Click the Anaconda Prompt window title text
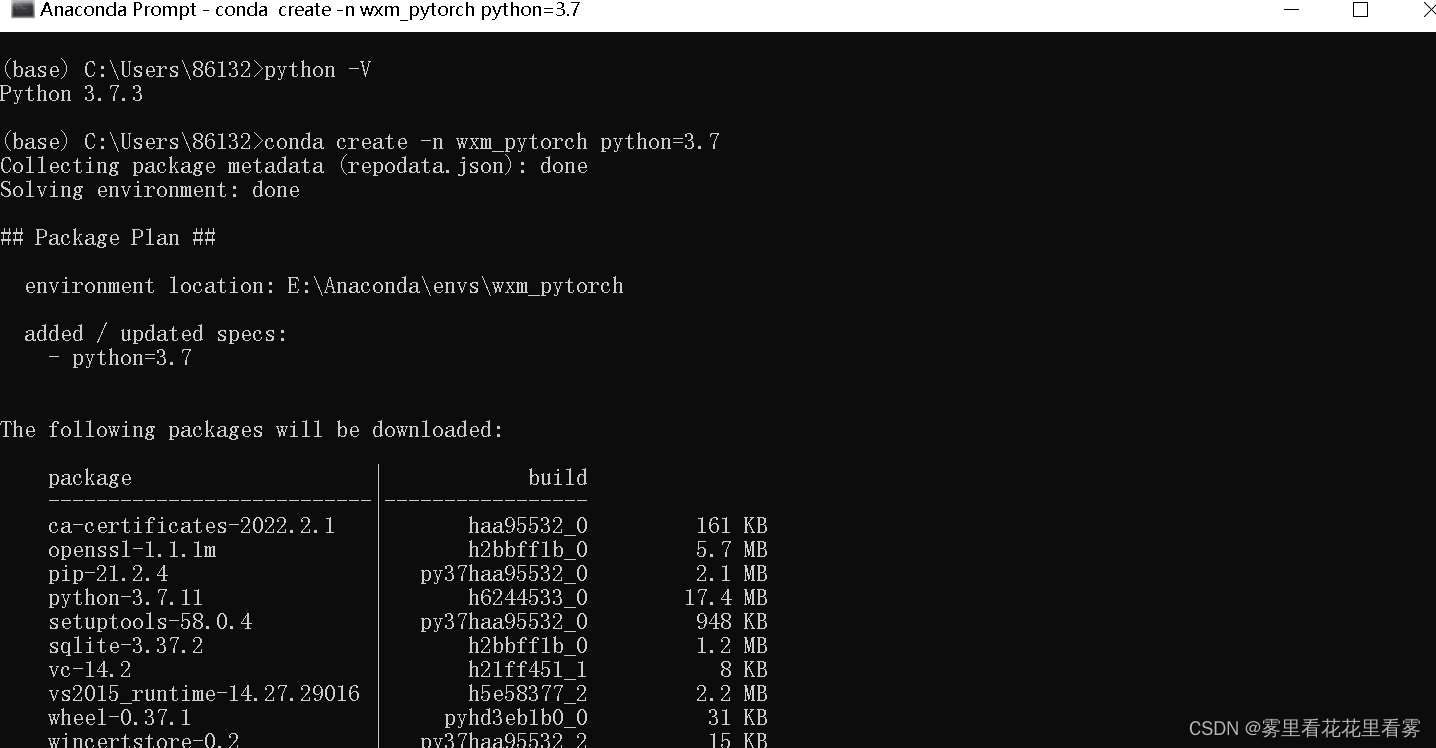 click(310, 10)
